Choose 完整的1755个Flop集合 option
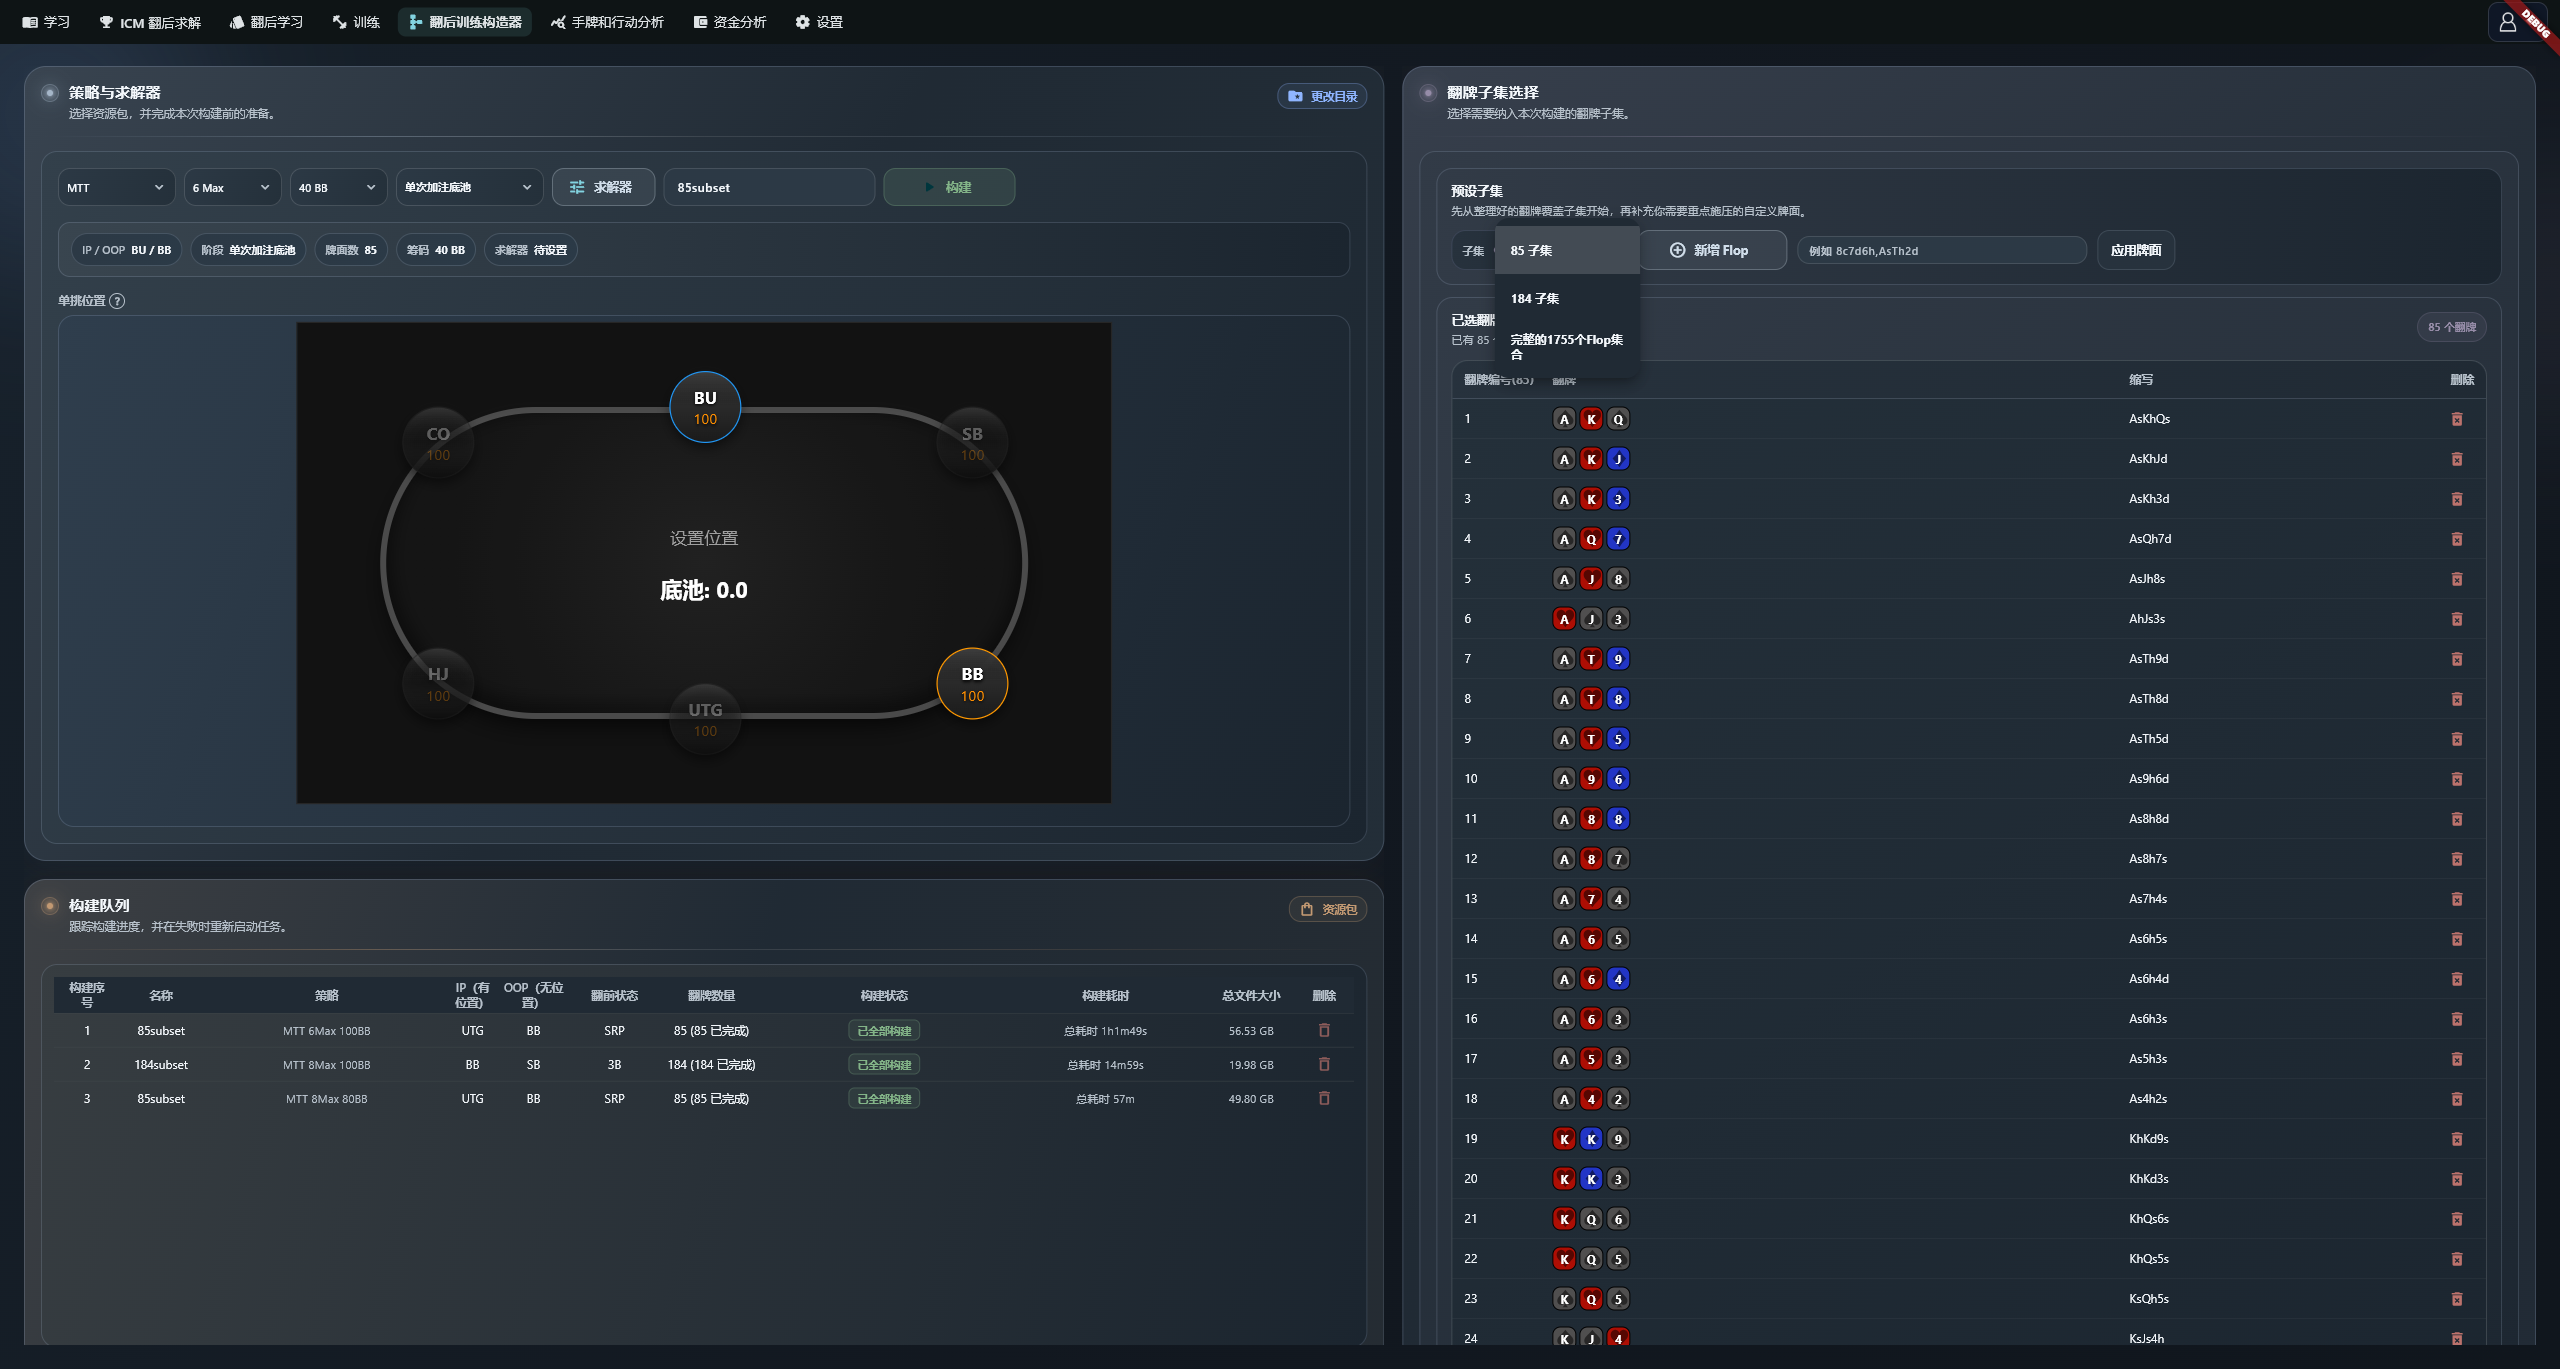2560x1369 pixels. coord(1567,346)
